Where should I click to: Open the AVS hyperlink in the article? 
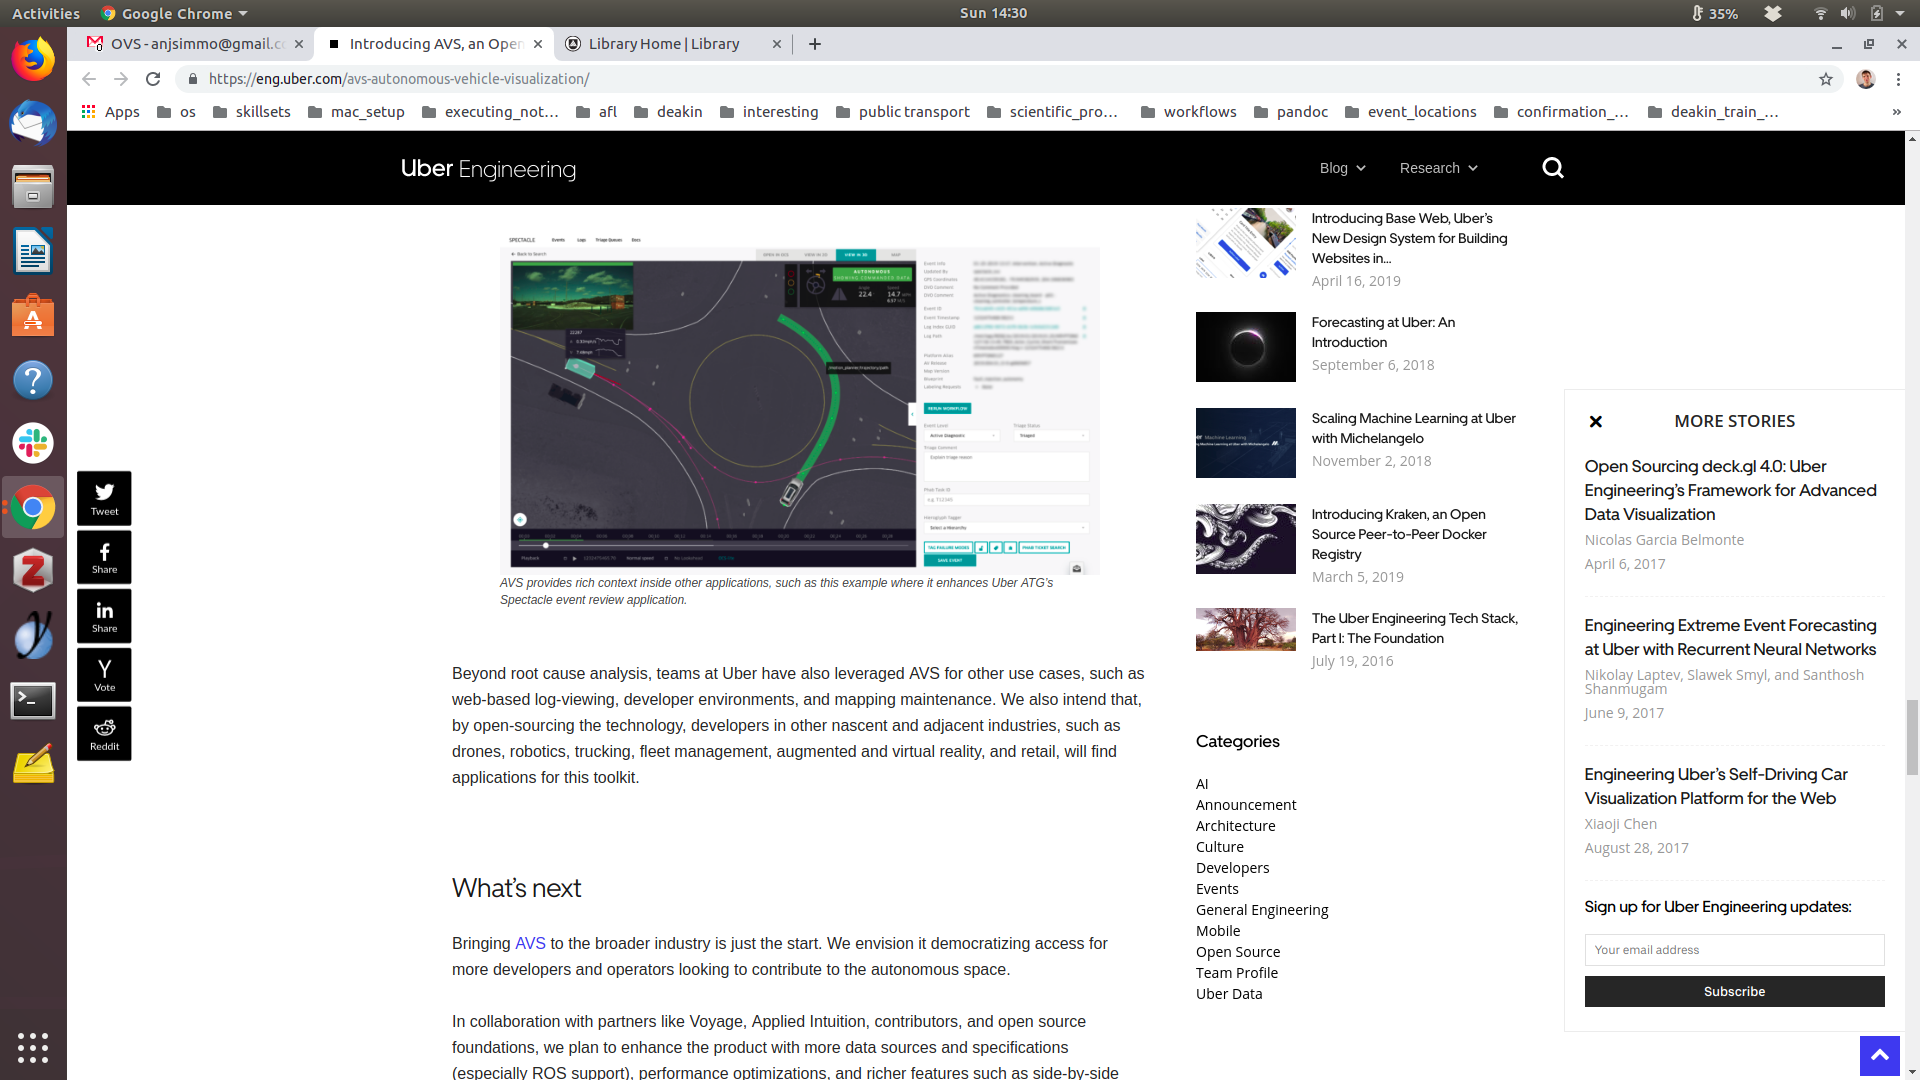pos(530,943)
